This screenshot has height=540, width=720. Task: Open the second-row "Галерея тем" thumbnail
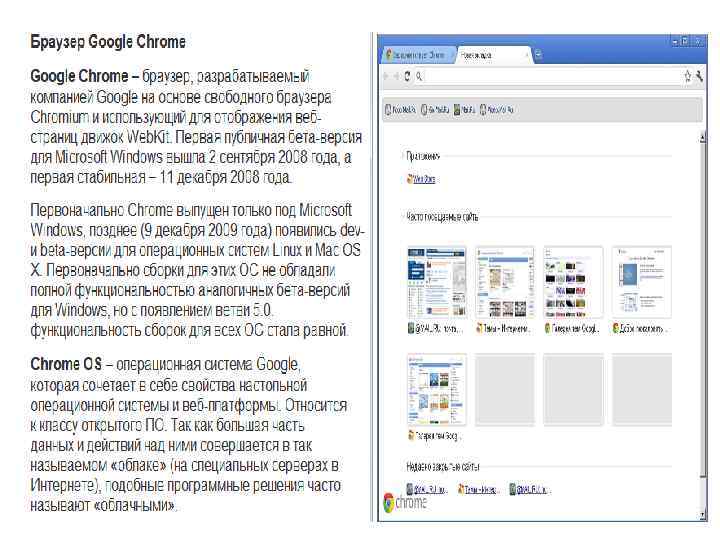pyautogui.click(x=437, y=390)
